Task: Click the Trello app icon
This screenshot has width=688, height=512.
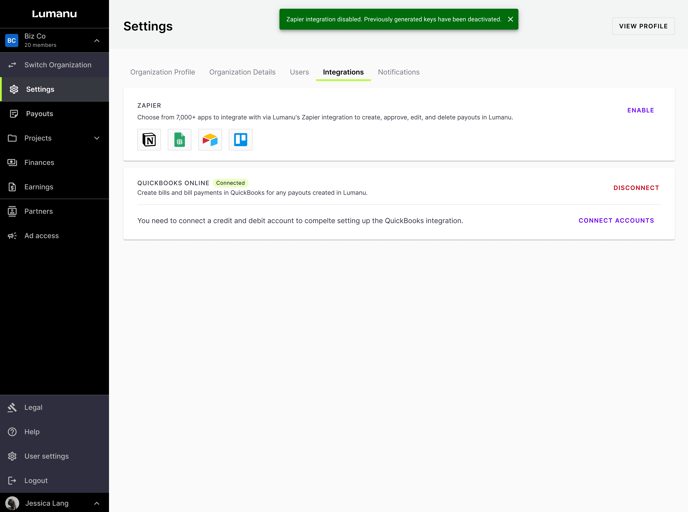Action: pyautogui.click(x=241, y=140)
